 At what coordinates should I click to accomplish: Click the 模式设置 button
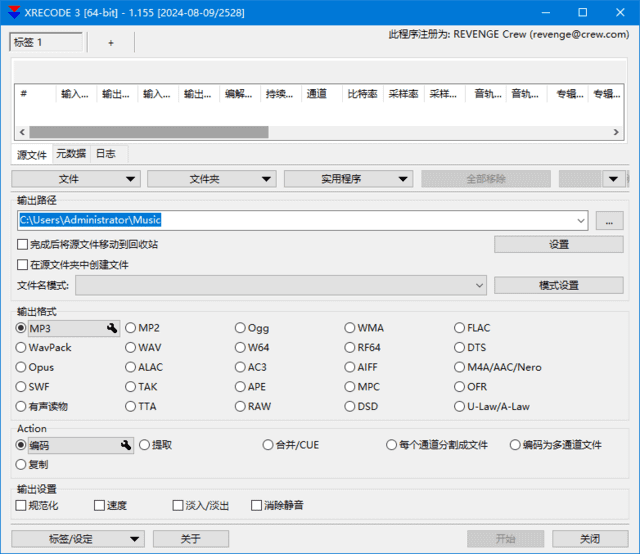coord(558,286)
